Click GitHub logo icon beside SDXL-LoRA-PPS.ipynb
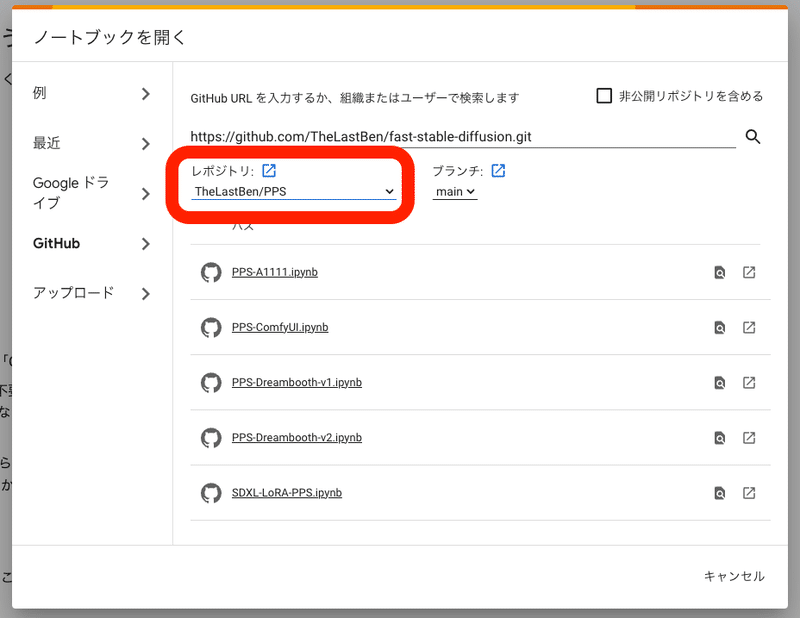800x618 pixels. [x=211, y=493]
